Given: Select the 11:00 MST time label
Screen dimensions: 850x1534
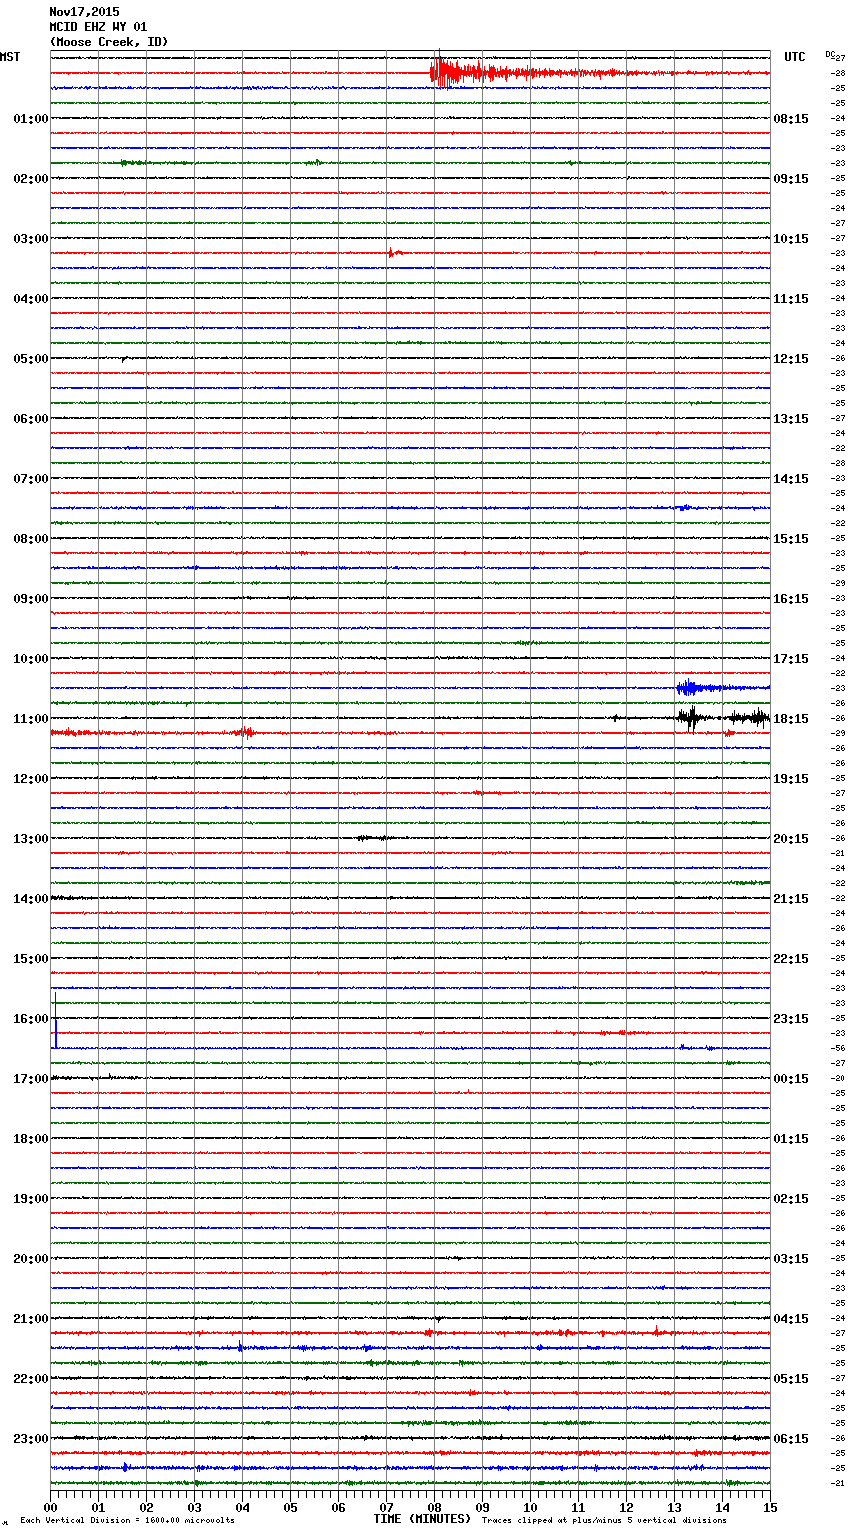Looking at the screenshot, I should (x=31, y=719).
